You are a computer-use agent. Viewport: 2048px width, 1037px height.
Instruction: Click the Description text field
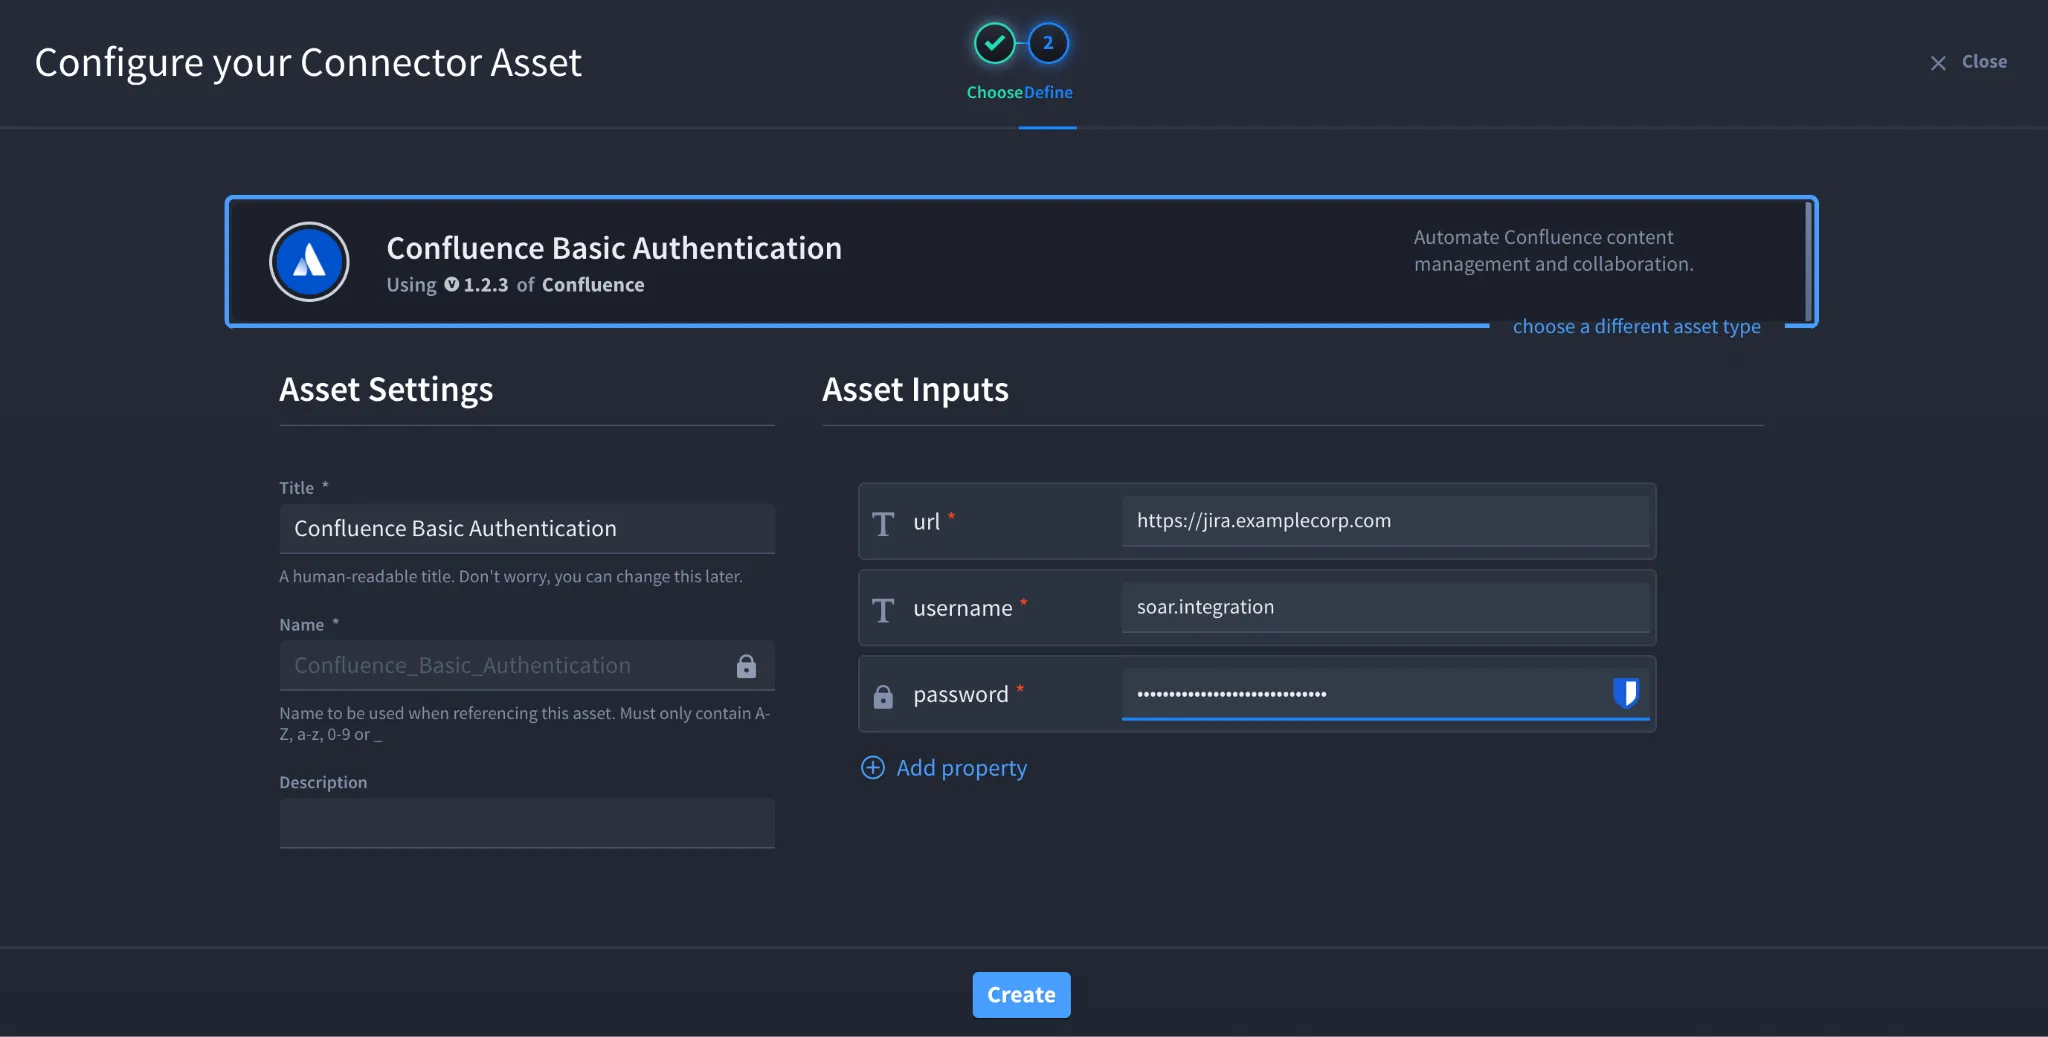[527, 823]
